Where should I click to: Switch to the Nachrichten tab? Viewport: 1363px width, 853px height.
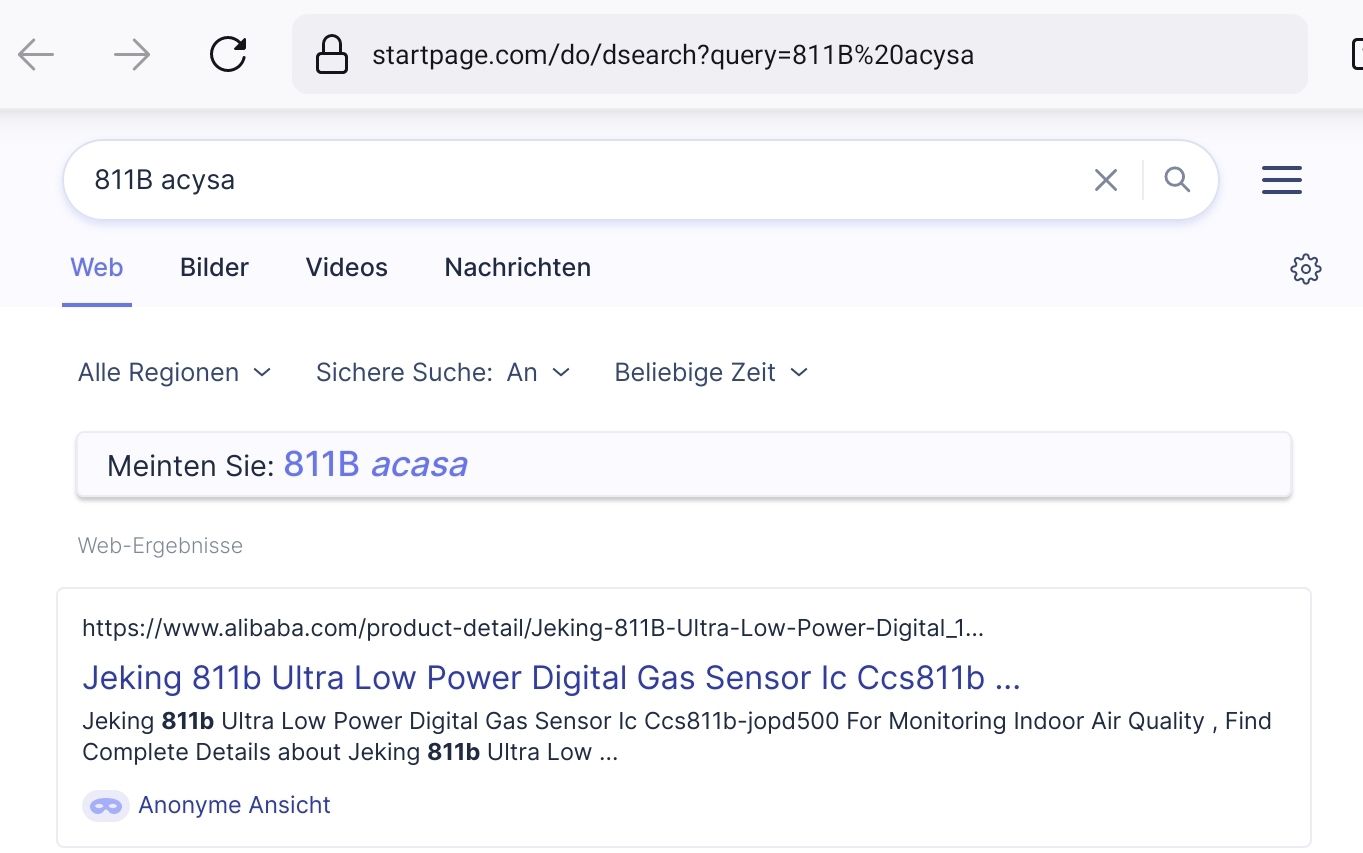tap(517, 268)
